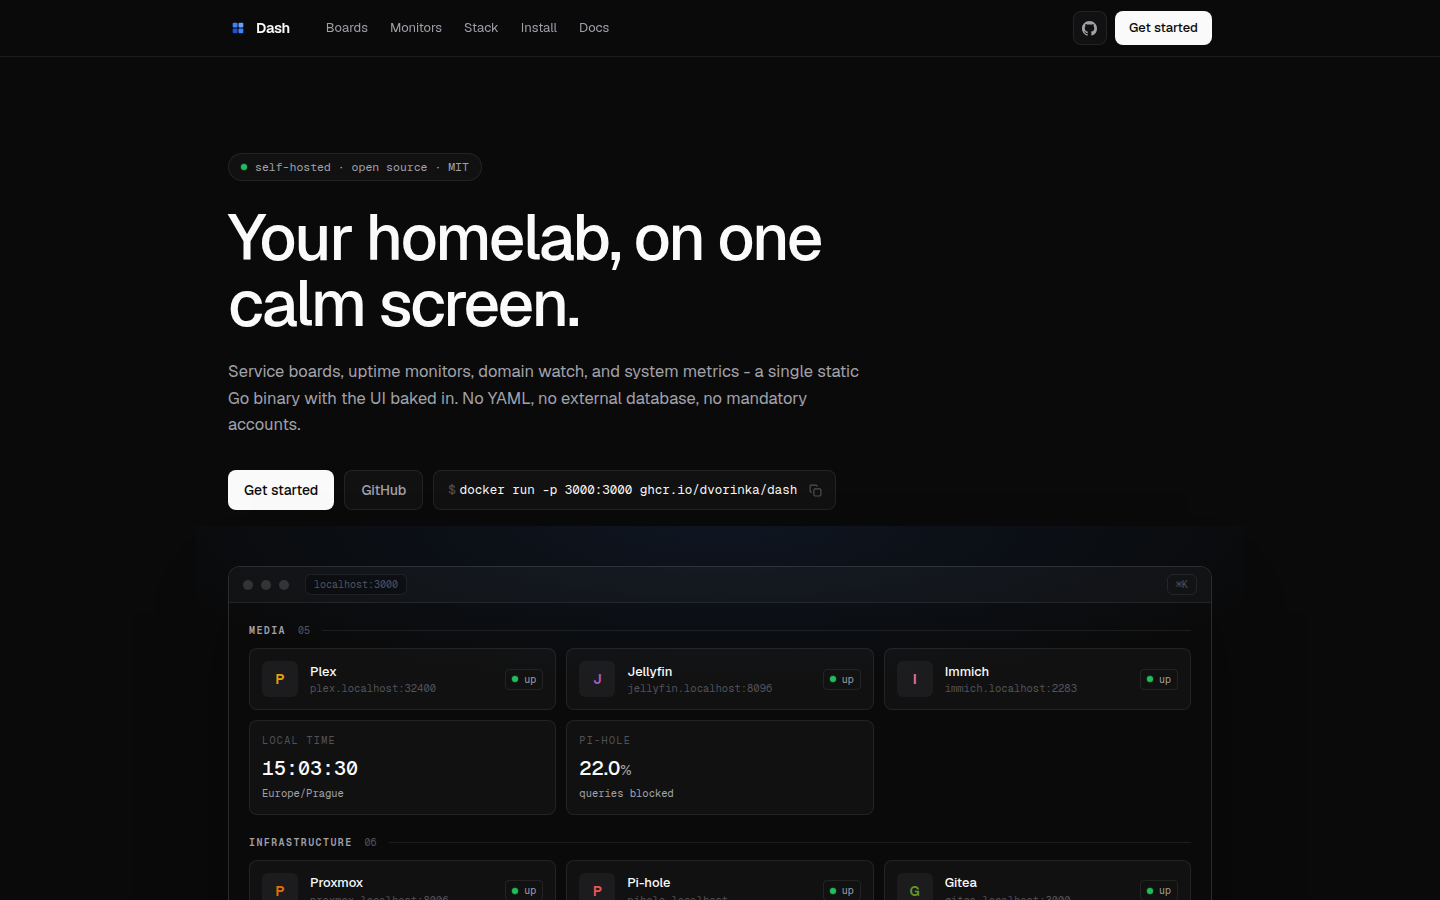Viewport: 1440px width, 900px height.
Task: Click the command palette ⌘K badge
Action: (x=1182, y=584)
